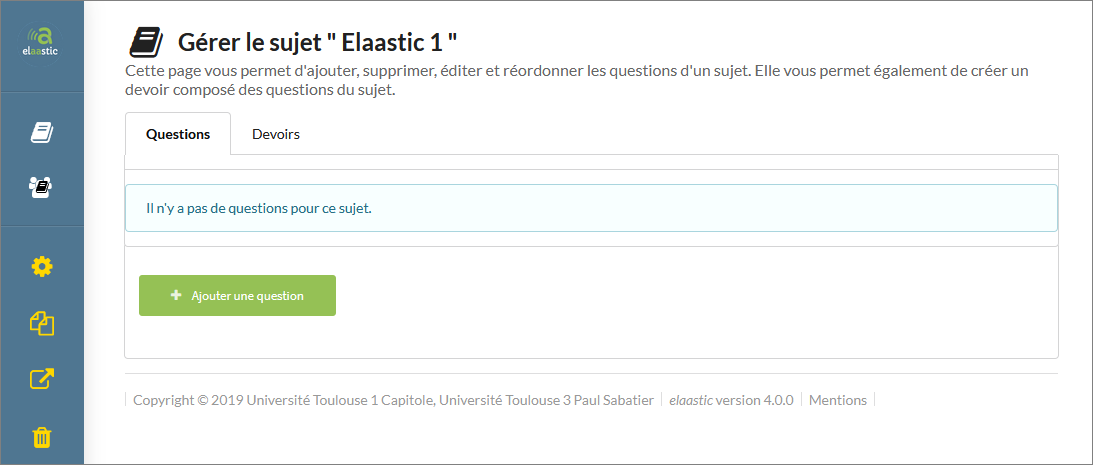Click the yellow duplicate subject icon
This screenshot has height=465, width=1093.
tap(42, 323)
